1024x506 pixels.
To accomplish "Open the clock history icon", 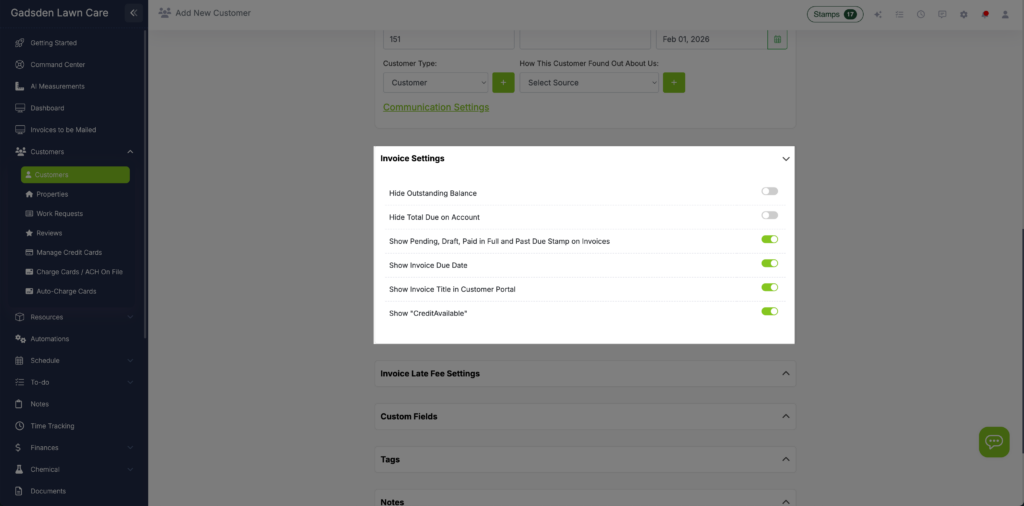I will point(920,14).
